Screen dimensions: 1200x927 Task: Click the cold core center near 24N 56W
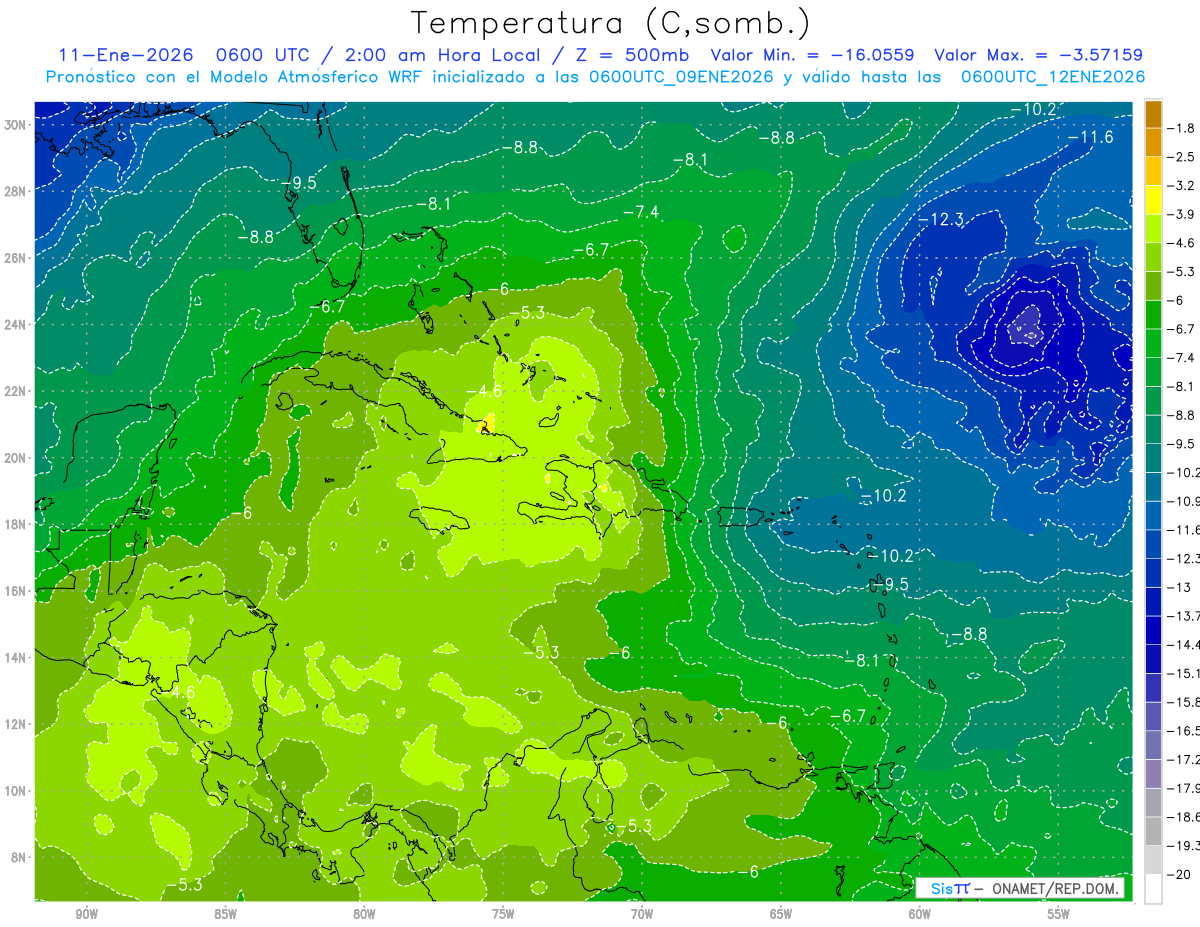1027,324
